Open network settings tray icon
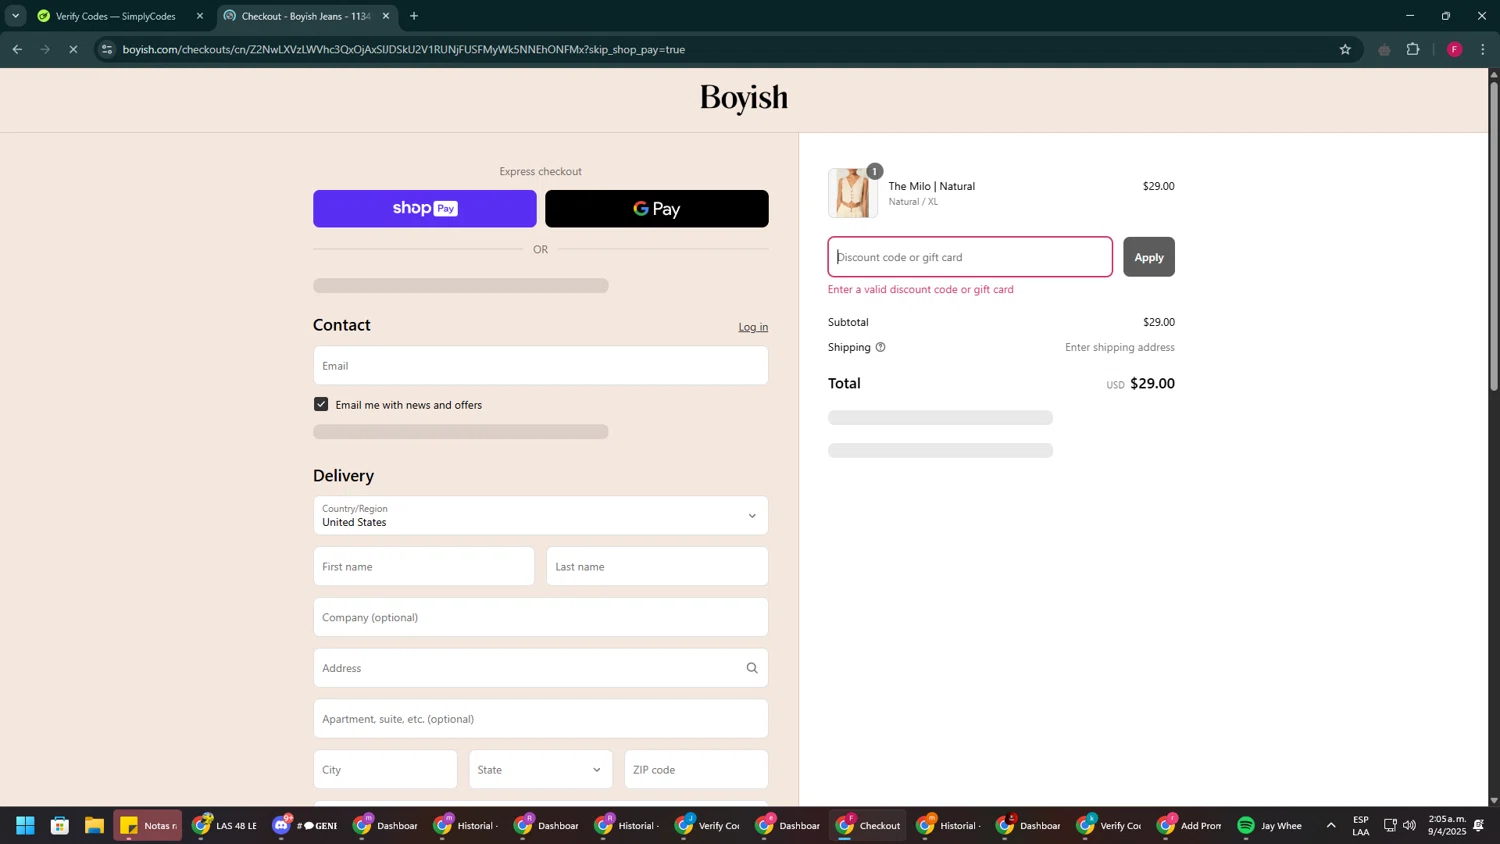Viewport: 1500px width, 844px height. pos(1390,826)
